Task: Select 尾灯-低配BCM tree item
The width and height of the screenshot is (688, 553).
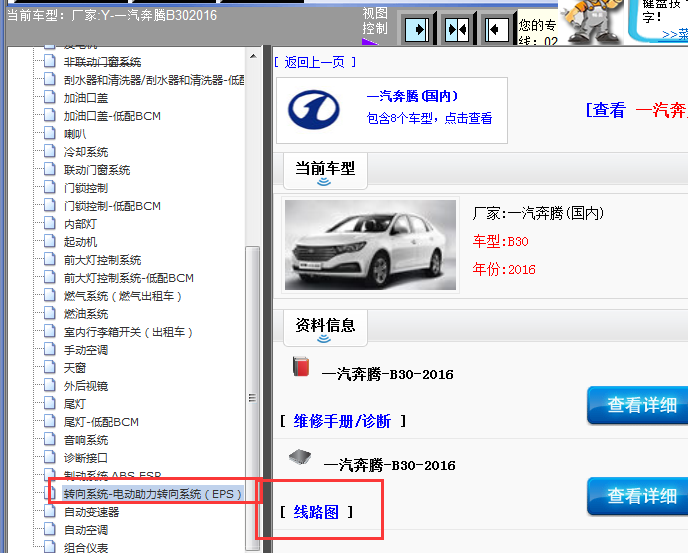Action: [101, 422]
